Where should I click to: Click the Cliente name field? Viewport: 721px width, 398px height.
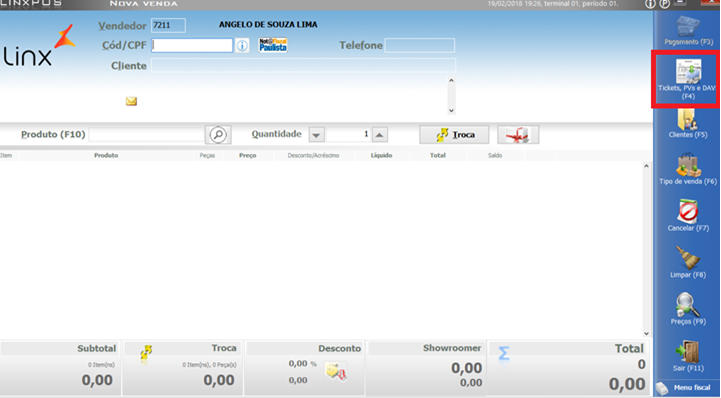pos(303,65)
